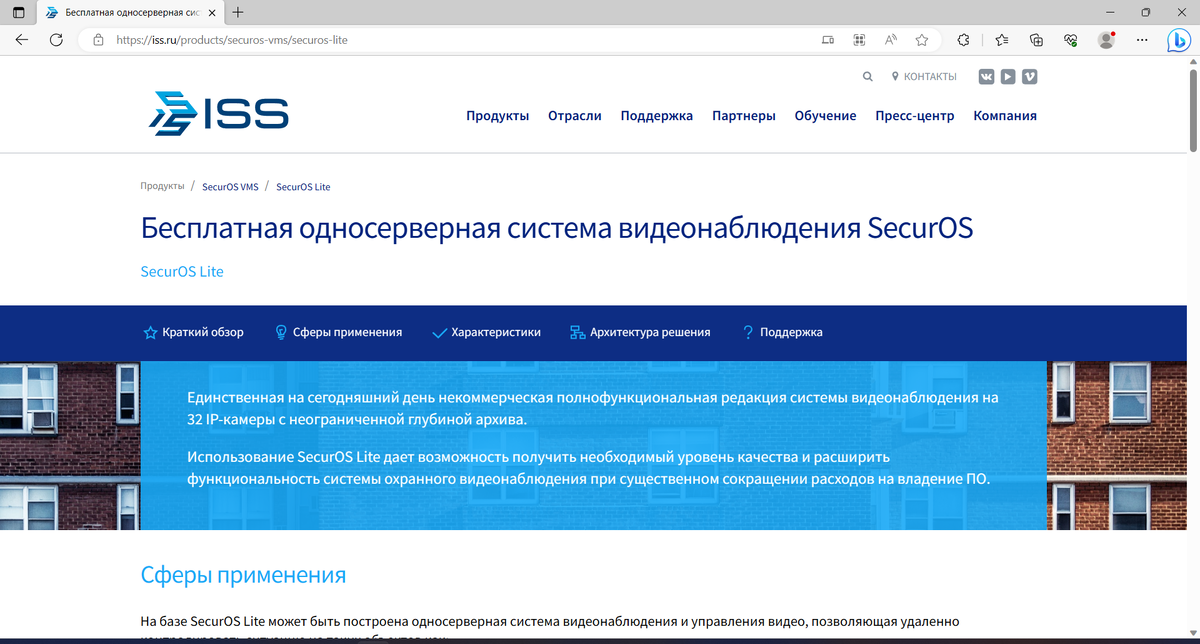This screenshot has height=644, width=1200.
Task: Open the Edge tab actions menu icon
Action: coord(18,13)
